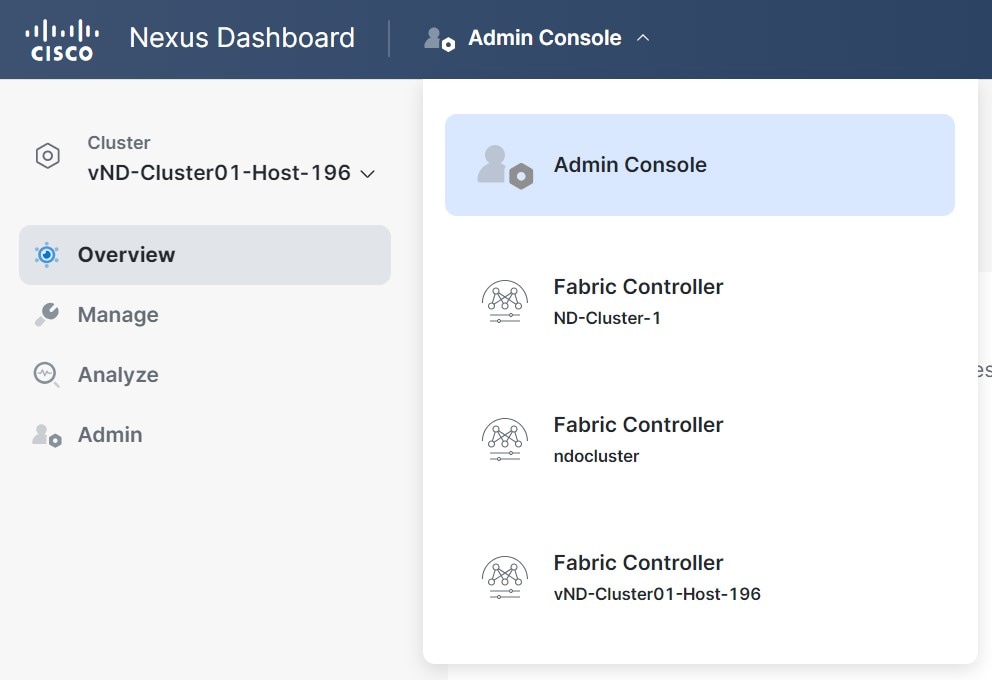Click Fabric Controller icon for vND-Cluster01-Host-196
Screen dimensions: 992x680
tap(505, 578)
